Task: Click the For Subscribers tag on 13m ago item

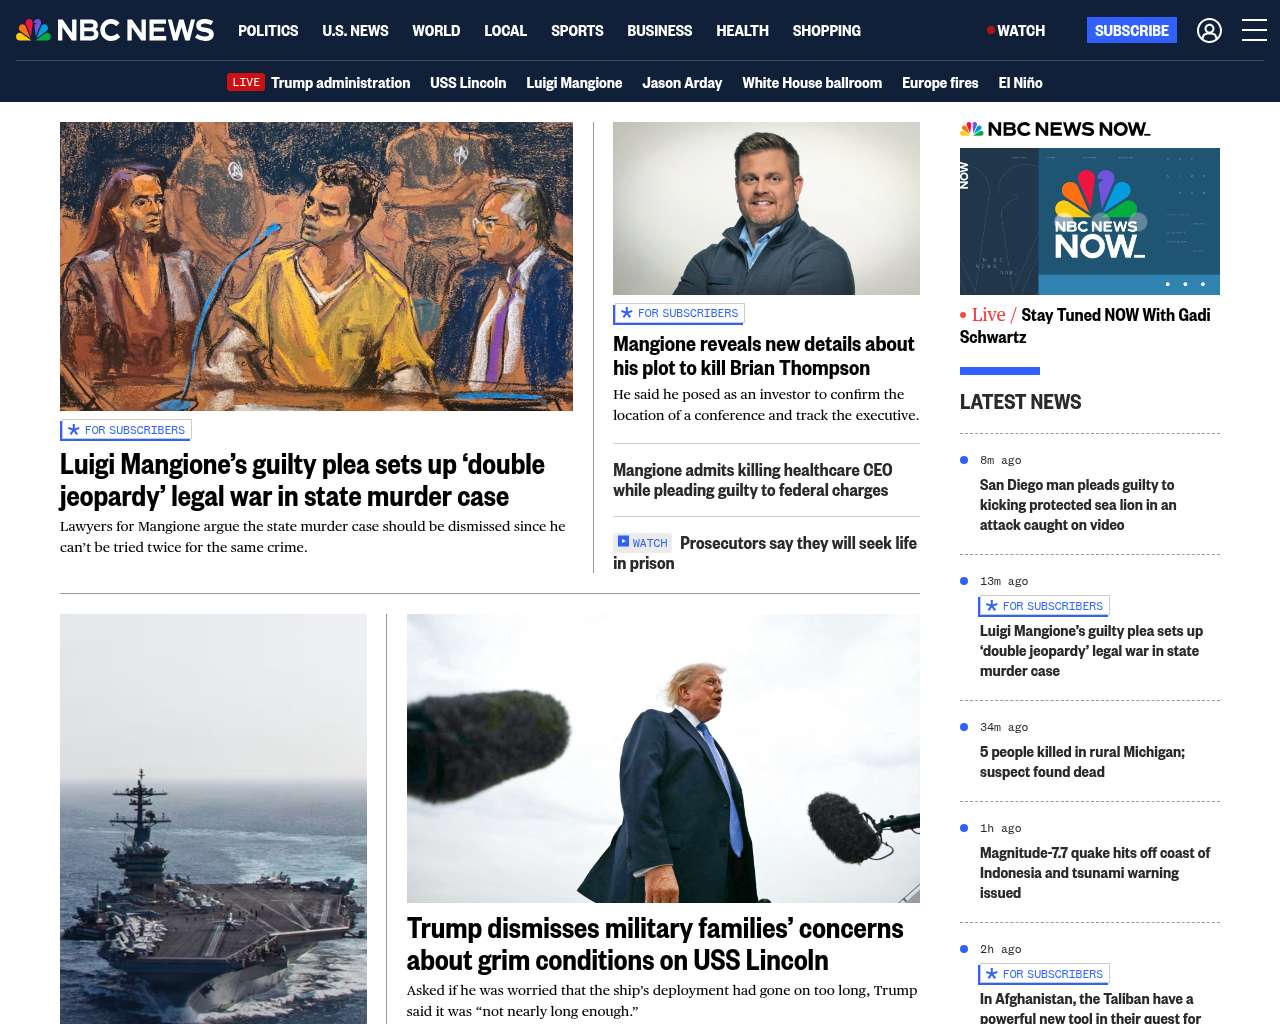Action: tap(1044, 606)
